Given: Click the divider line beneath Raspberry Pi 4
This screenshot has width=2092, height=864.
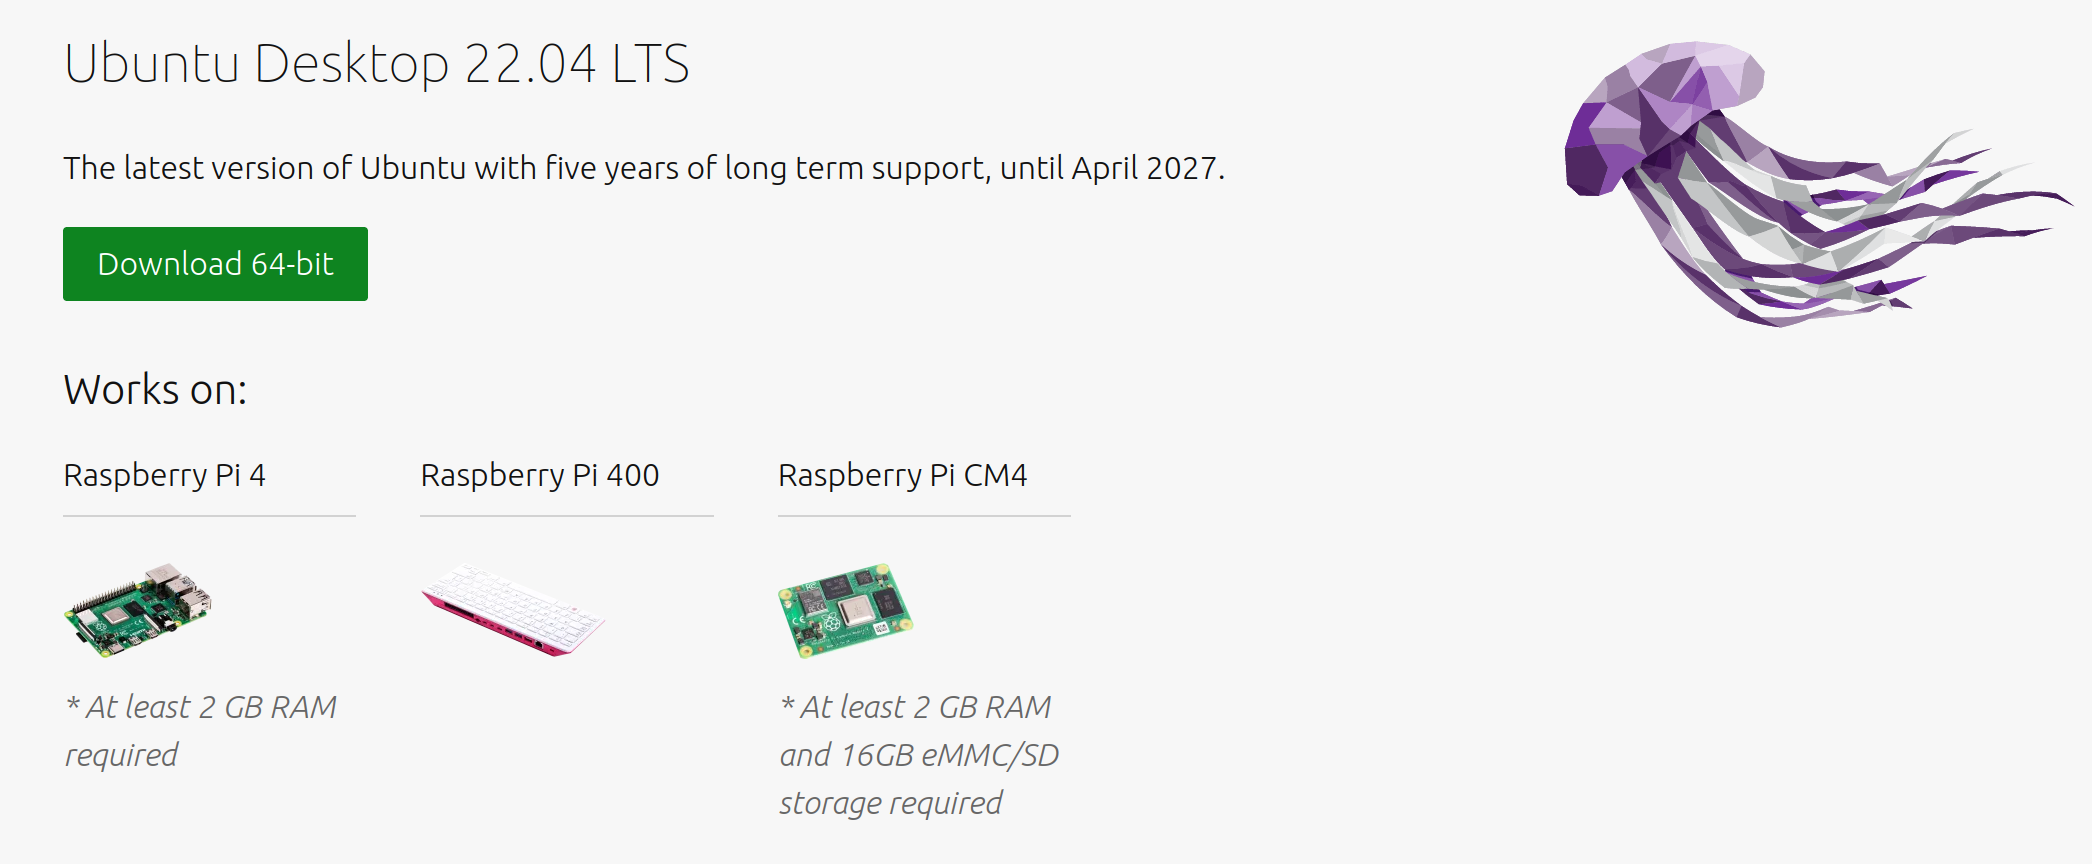Looking at the screenshot, I should (x=210, y=516).
